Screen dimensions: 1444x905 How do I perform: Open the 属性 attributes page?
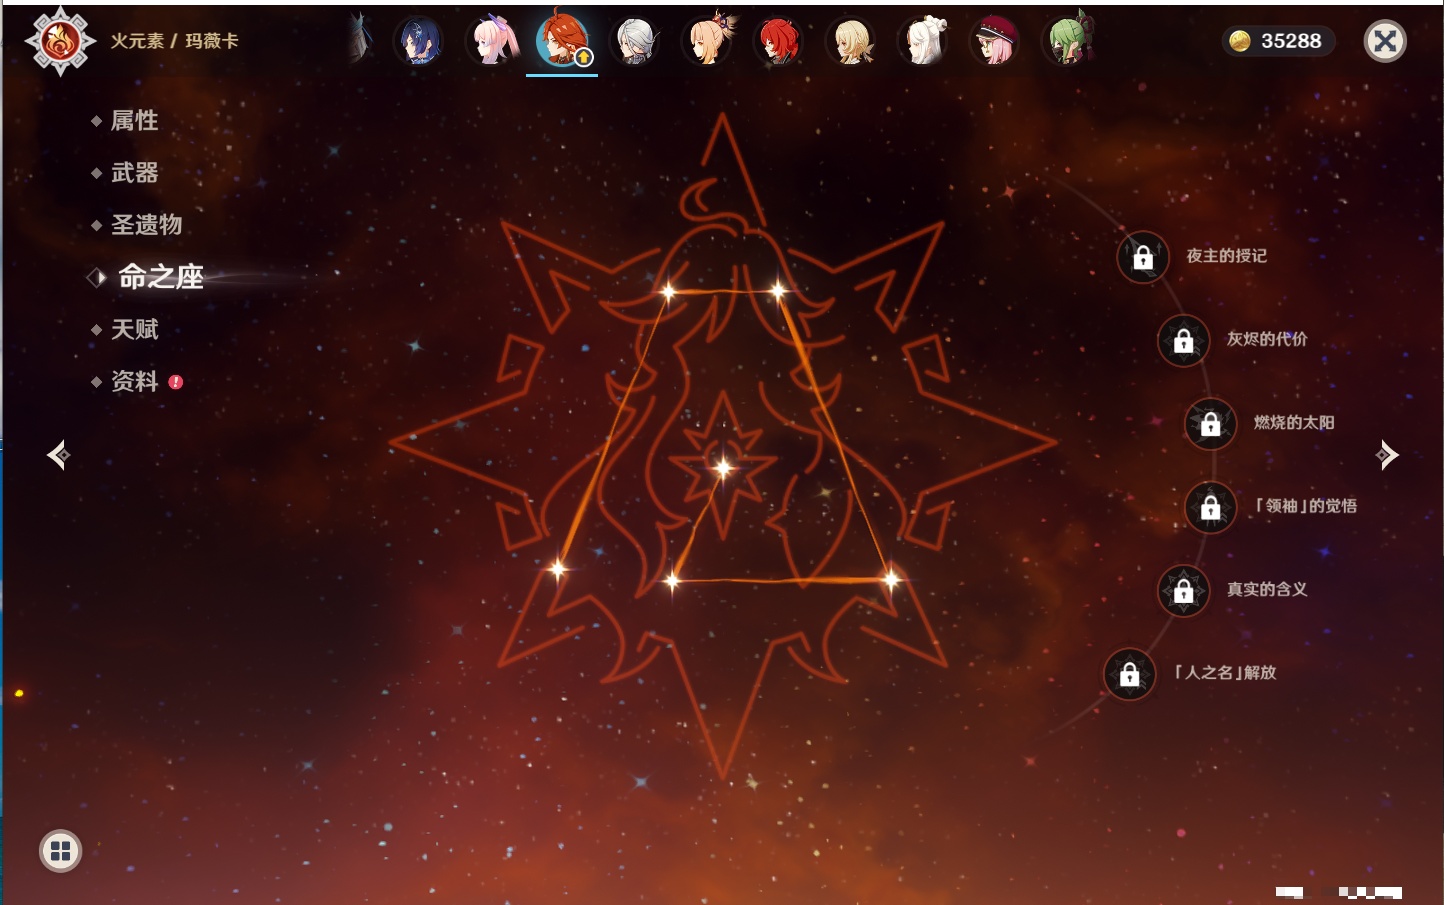(x=134, y=121)
